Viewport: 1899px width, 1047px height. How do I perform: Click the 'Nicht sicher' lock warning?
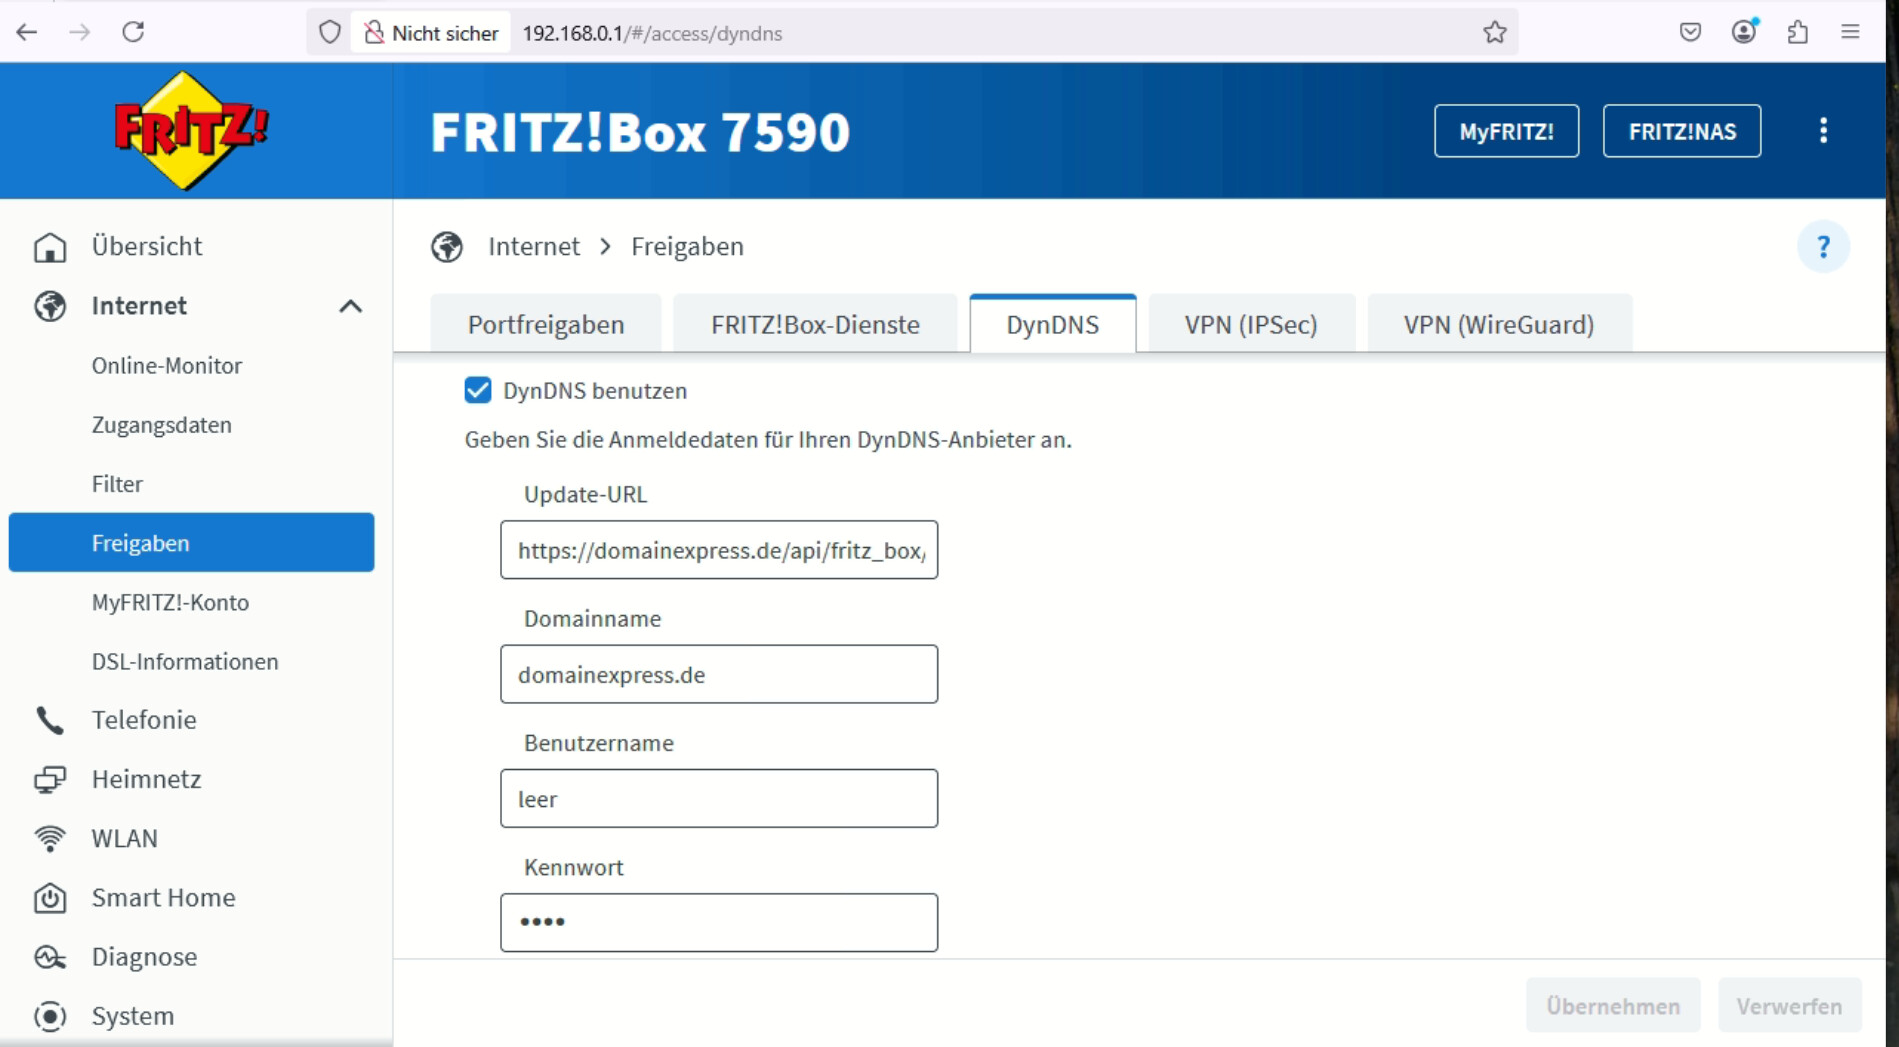point(431,33)
